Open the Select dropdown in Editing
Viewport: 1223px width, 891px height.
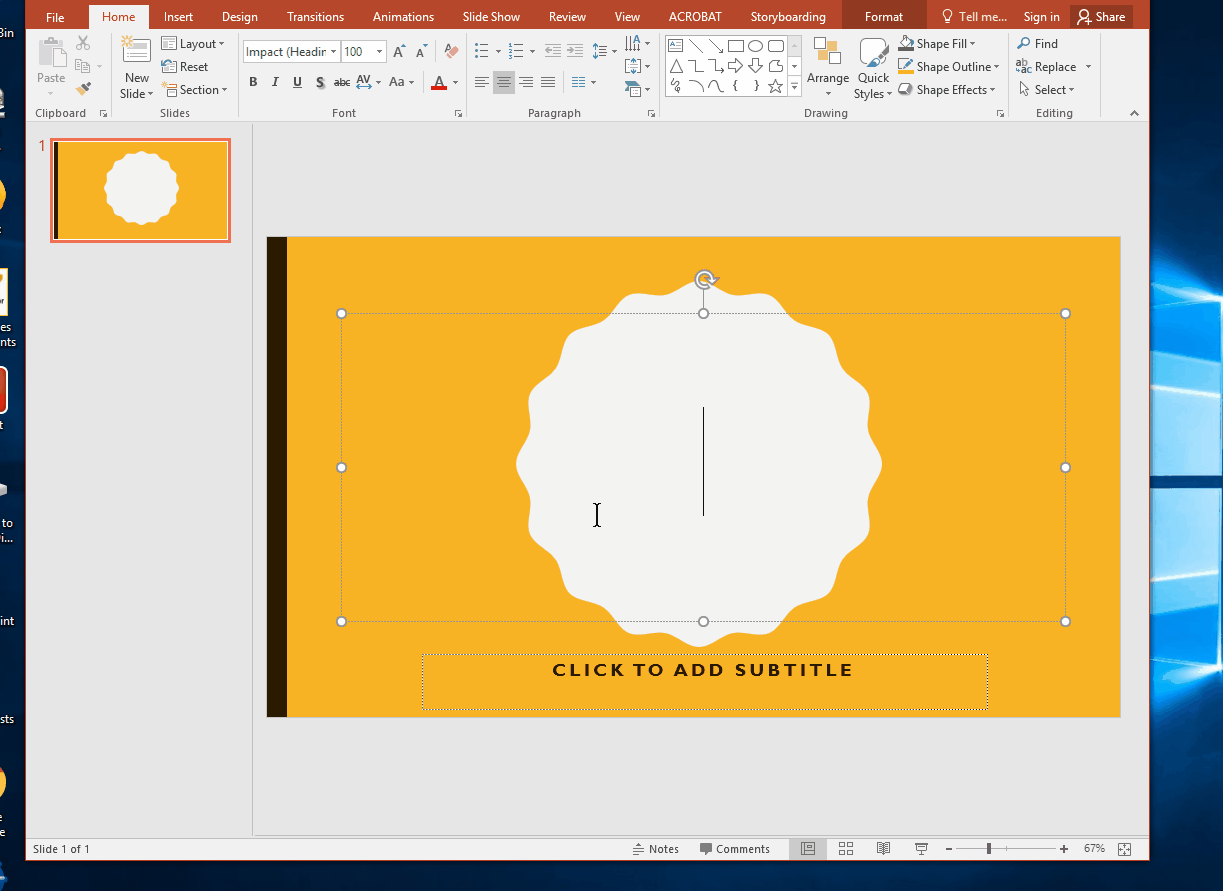pyautogui.click(x=1045, y=90)
